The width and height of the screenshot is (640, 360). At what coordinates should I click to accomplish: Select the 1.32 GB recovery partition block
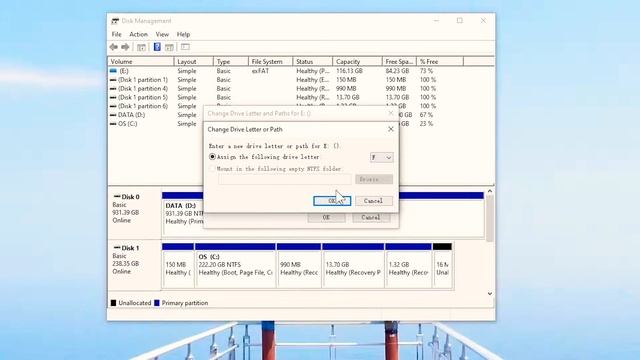[x=408, y=265]
